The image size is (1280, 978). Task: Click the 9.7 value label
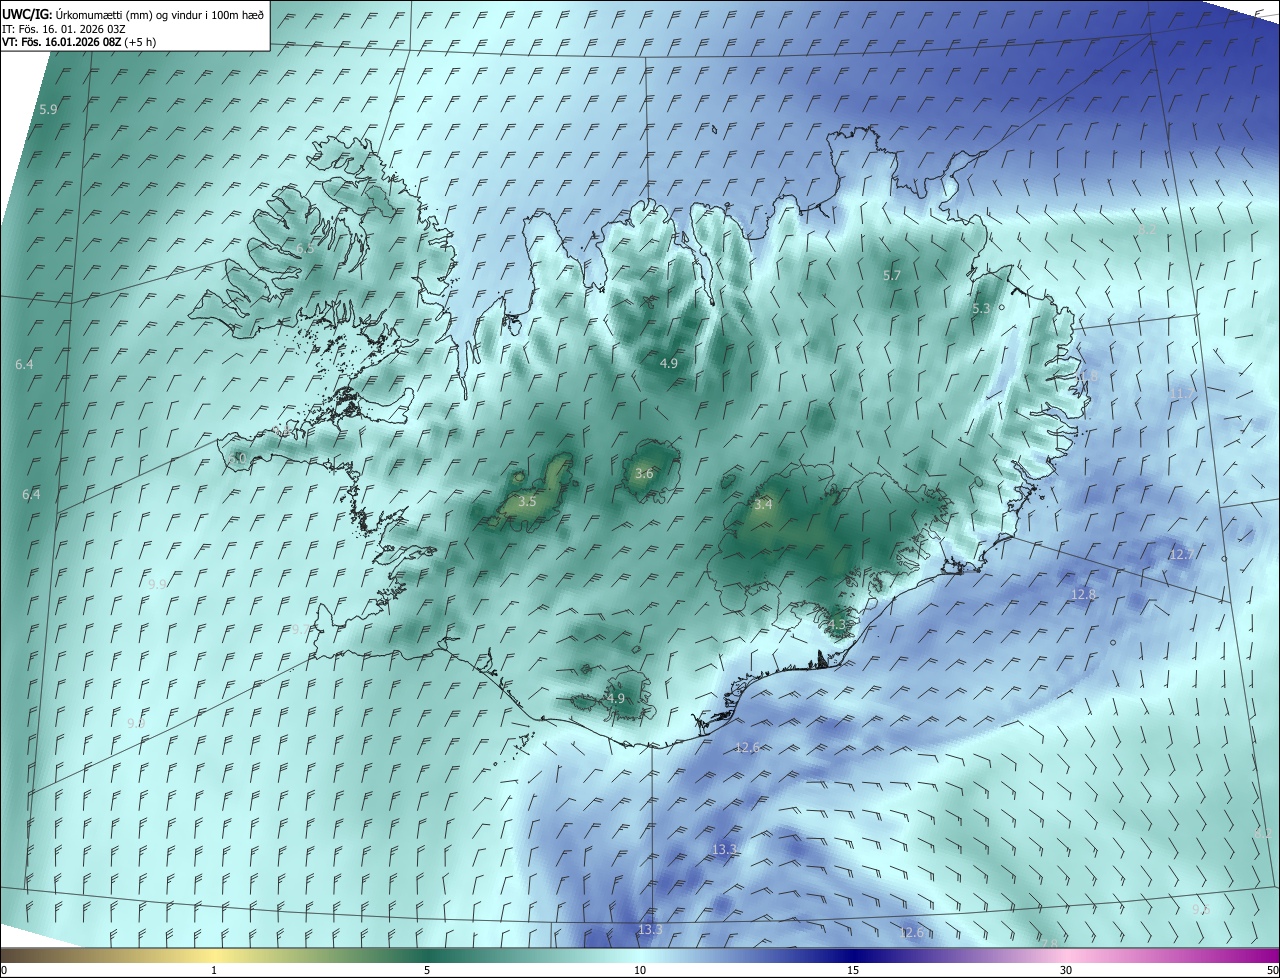tap(301, 629)
